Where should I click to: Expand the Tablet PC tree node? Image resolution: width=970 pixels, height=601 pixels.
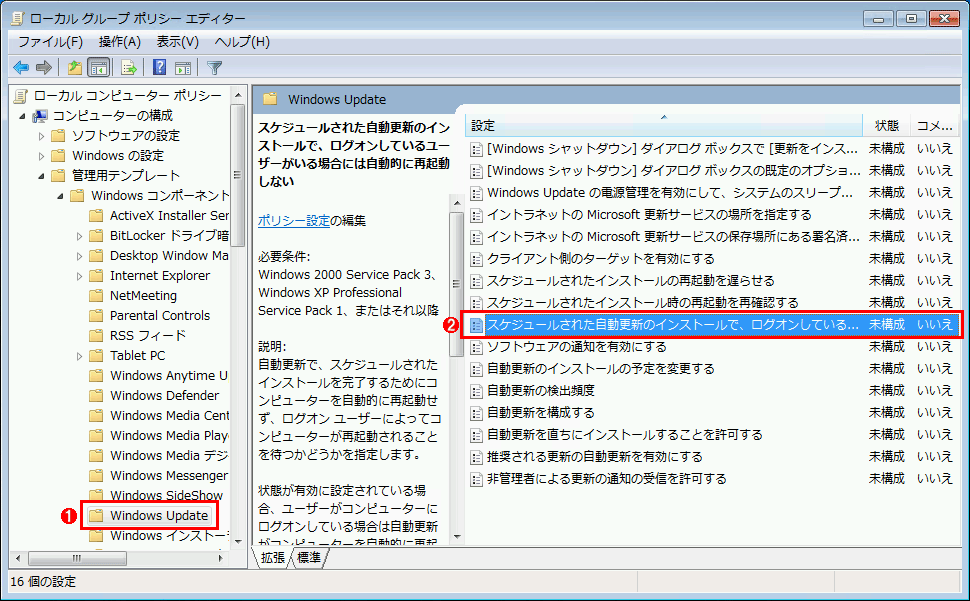point(79,356)
